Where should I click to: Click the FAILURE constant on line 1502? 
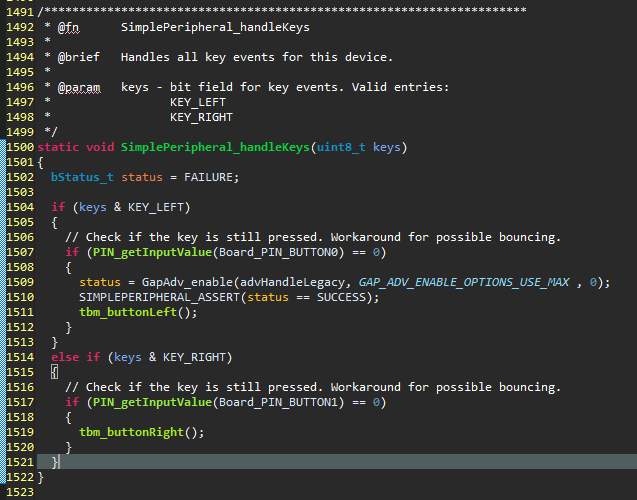pyautogui.click(x=208, y=177)
